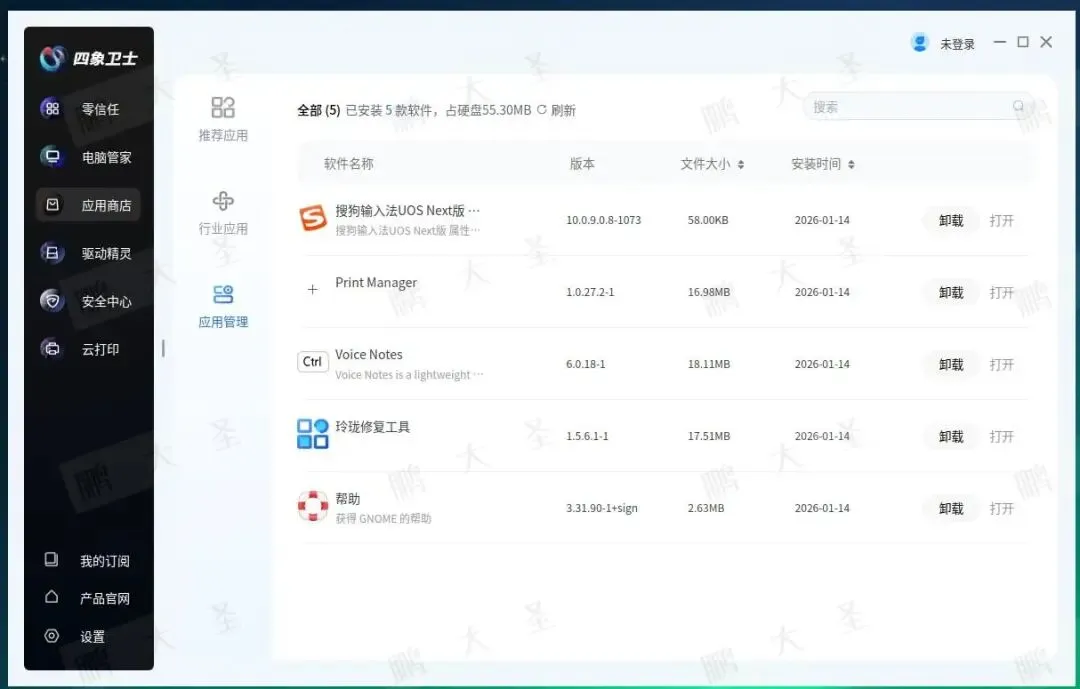The width and height of the screenshot is (1080, 689).
Task: Click the Voice Notes Ctrl icon
Action: (x=313, y=362)
